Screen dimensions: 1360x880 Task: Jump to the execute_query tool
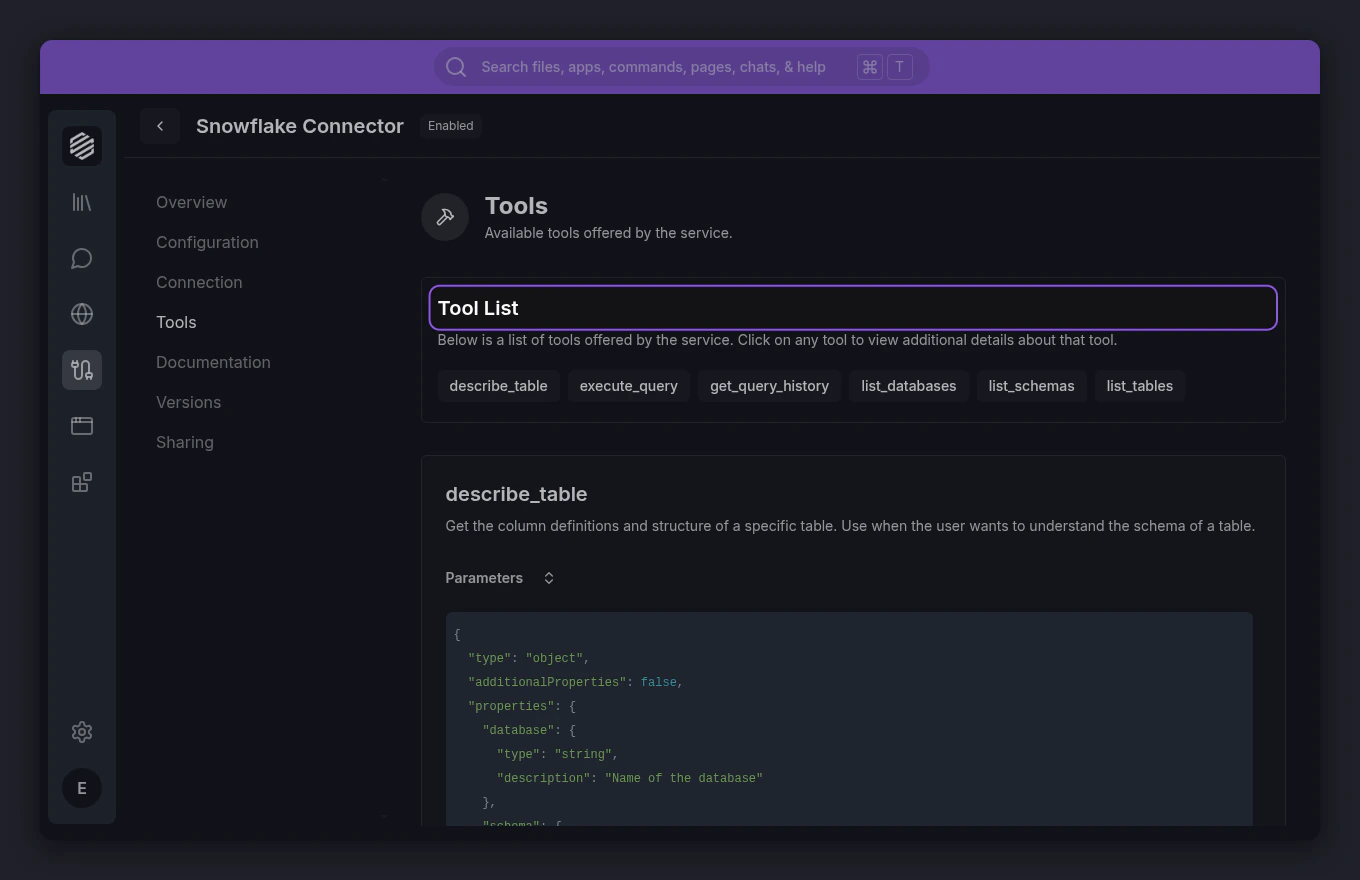click(629, 386)
